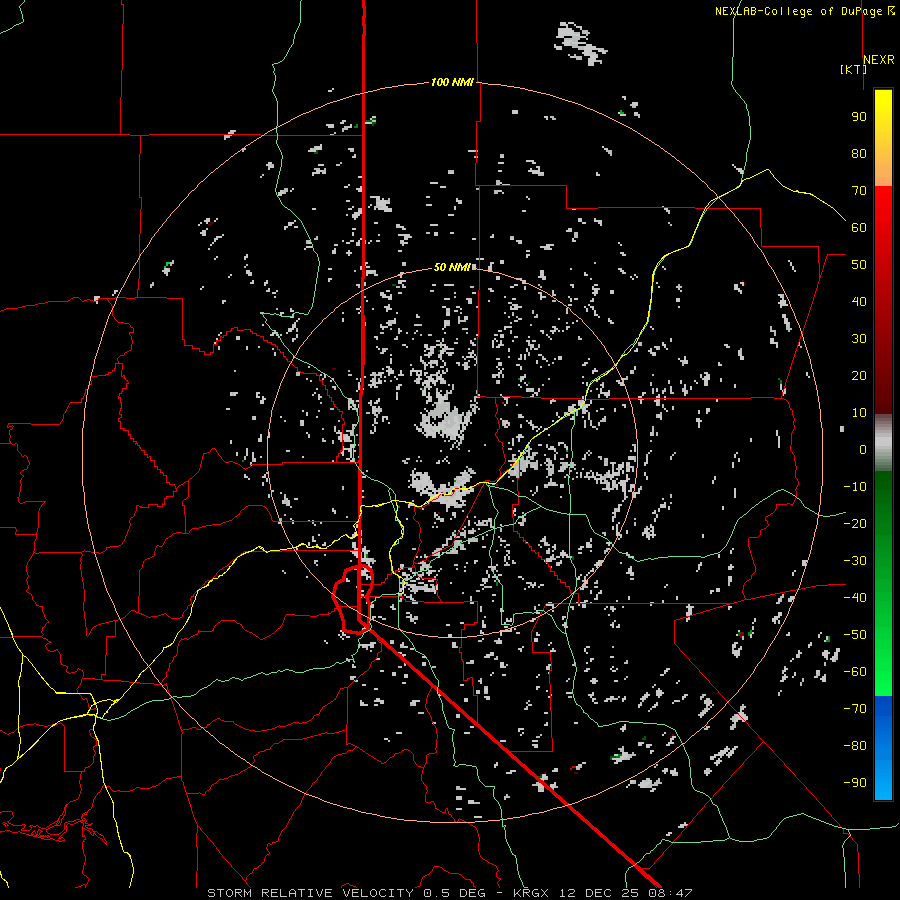Viewport: 900px width, 900px height.
Task: Click the "80" value on the velocity scale
Action: 859,153
